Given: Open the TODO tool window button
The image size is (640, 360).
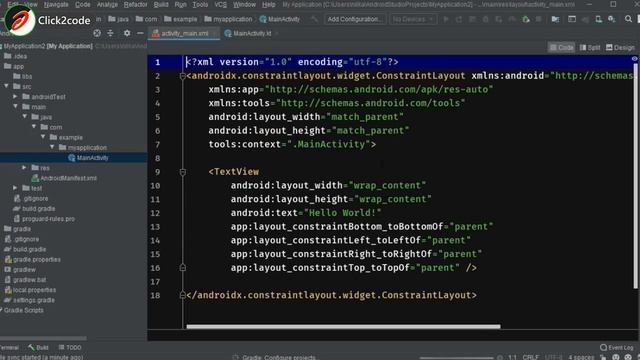Looking at the screenshot, I should [70, 348].
